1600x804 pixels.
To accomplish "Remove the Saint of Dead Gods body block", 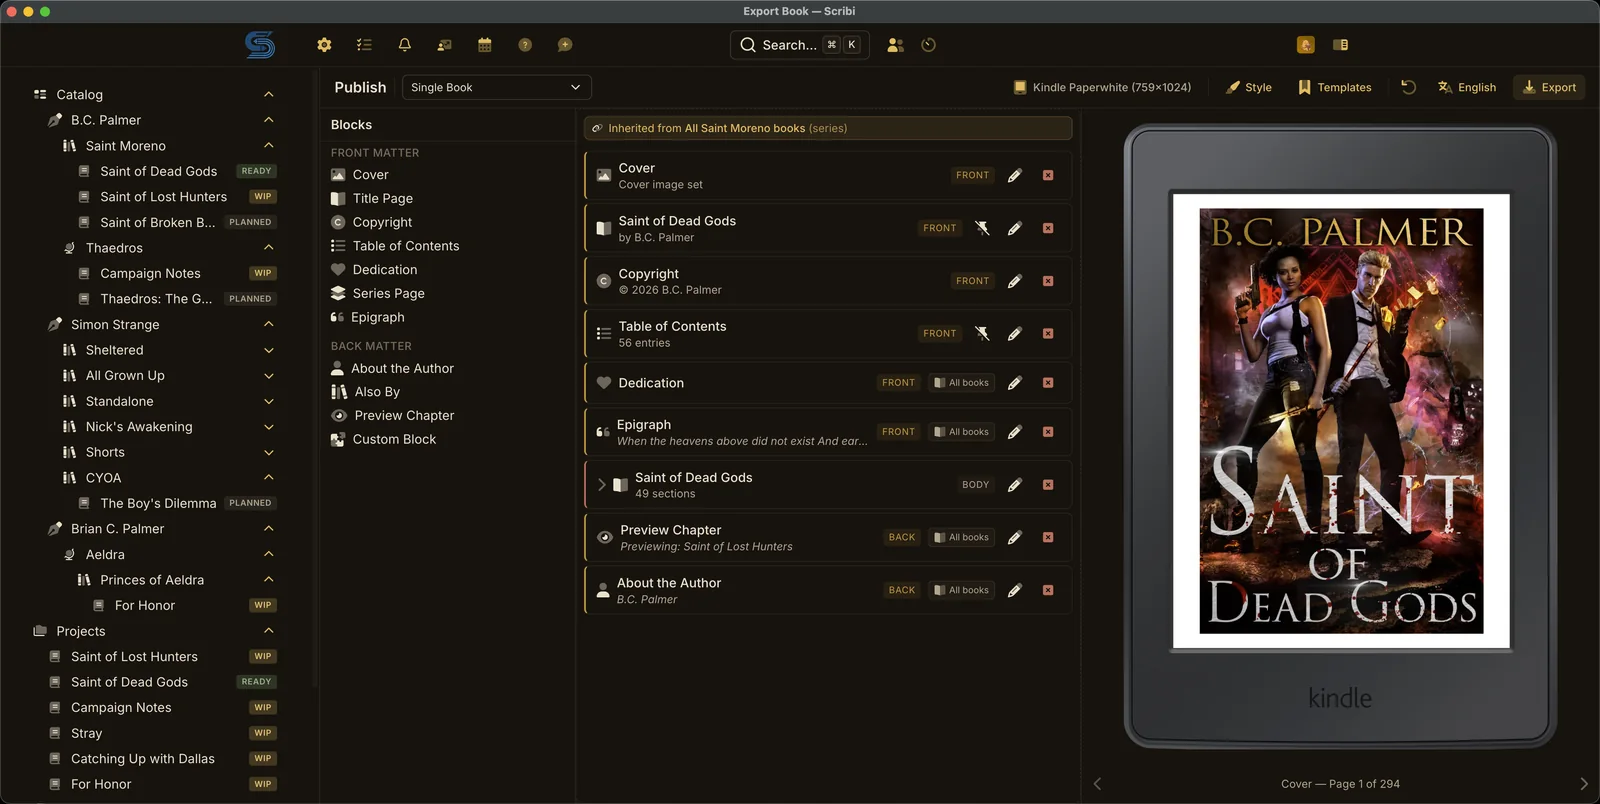I will [x=1048, y=485].
